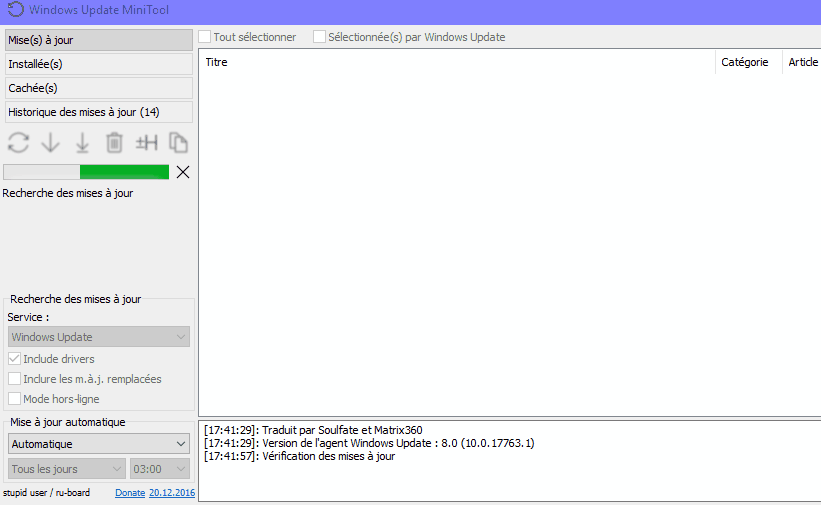Click the Vérification des mises à jour log line
The image size is (821, 505).
[x=299, y=456]
